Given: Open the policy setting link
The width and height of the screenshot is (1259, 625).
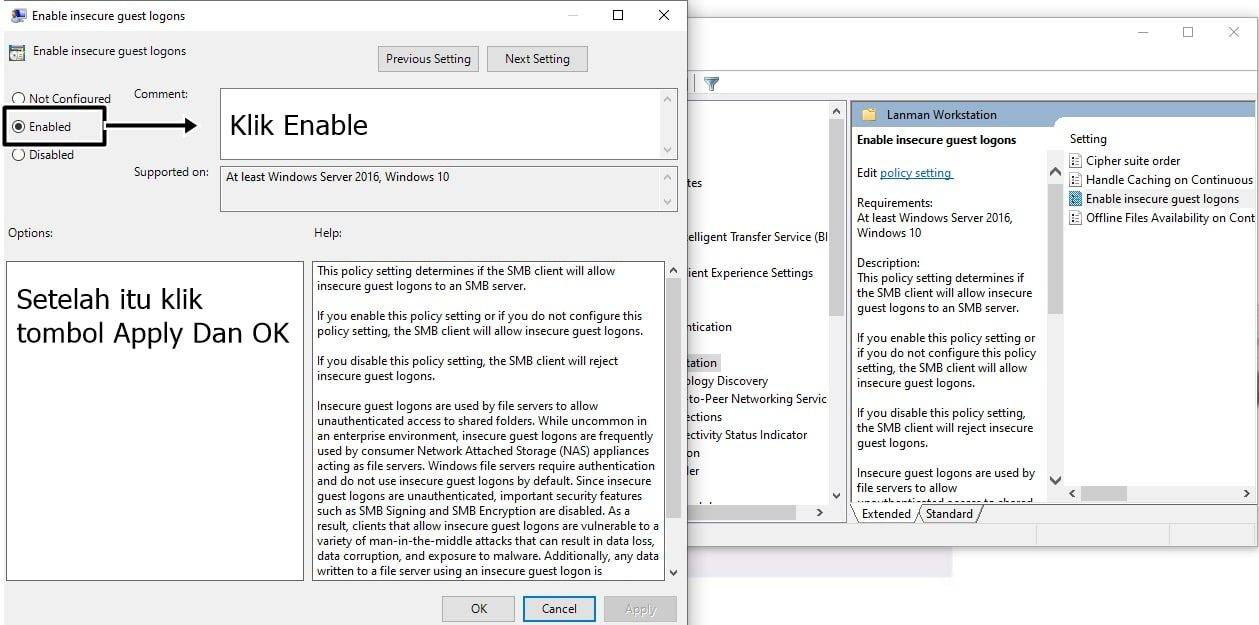Looking at the screenshot, I should pos(916,173).
